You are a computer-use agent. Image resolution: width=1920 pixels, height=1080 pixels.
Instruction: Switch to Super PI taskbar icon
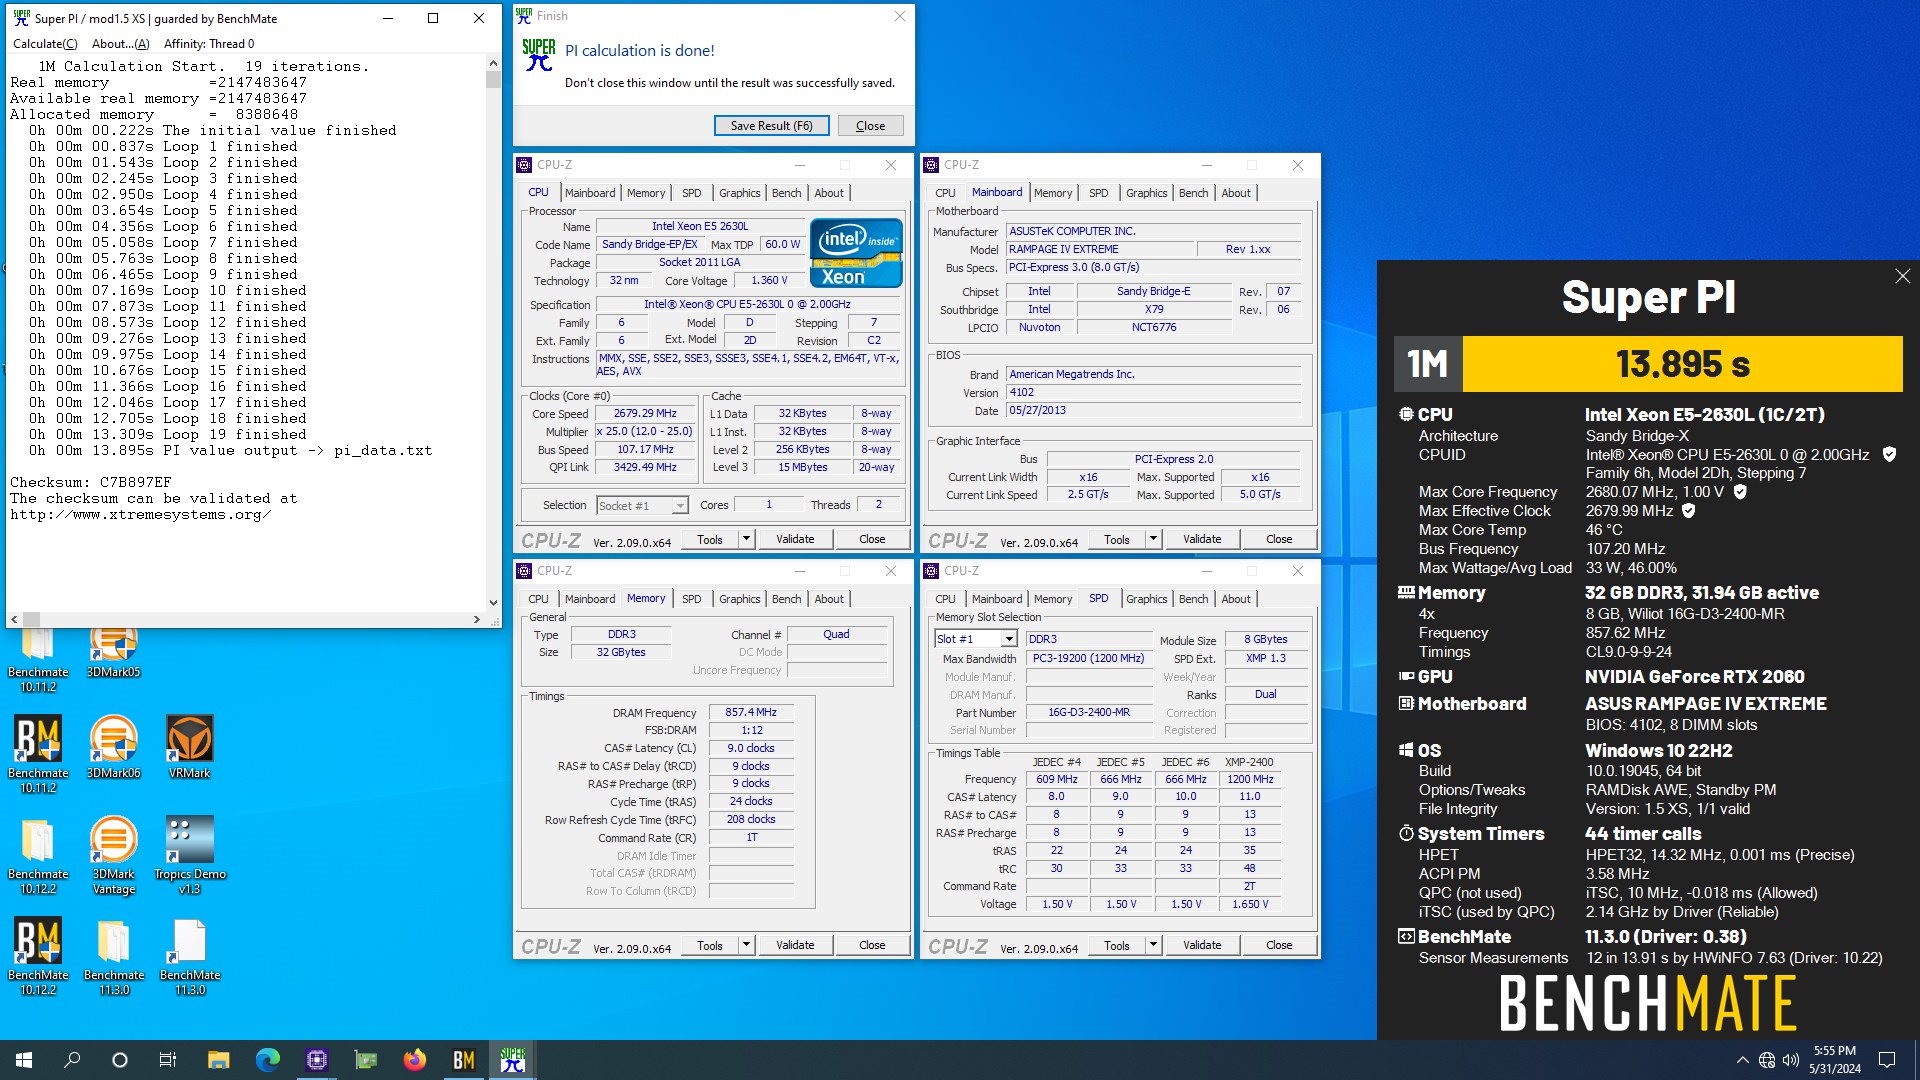tap(512, 1060)
